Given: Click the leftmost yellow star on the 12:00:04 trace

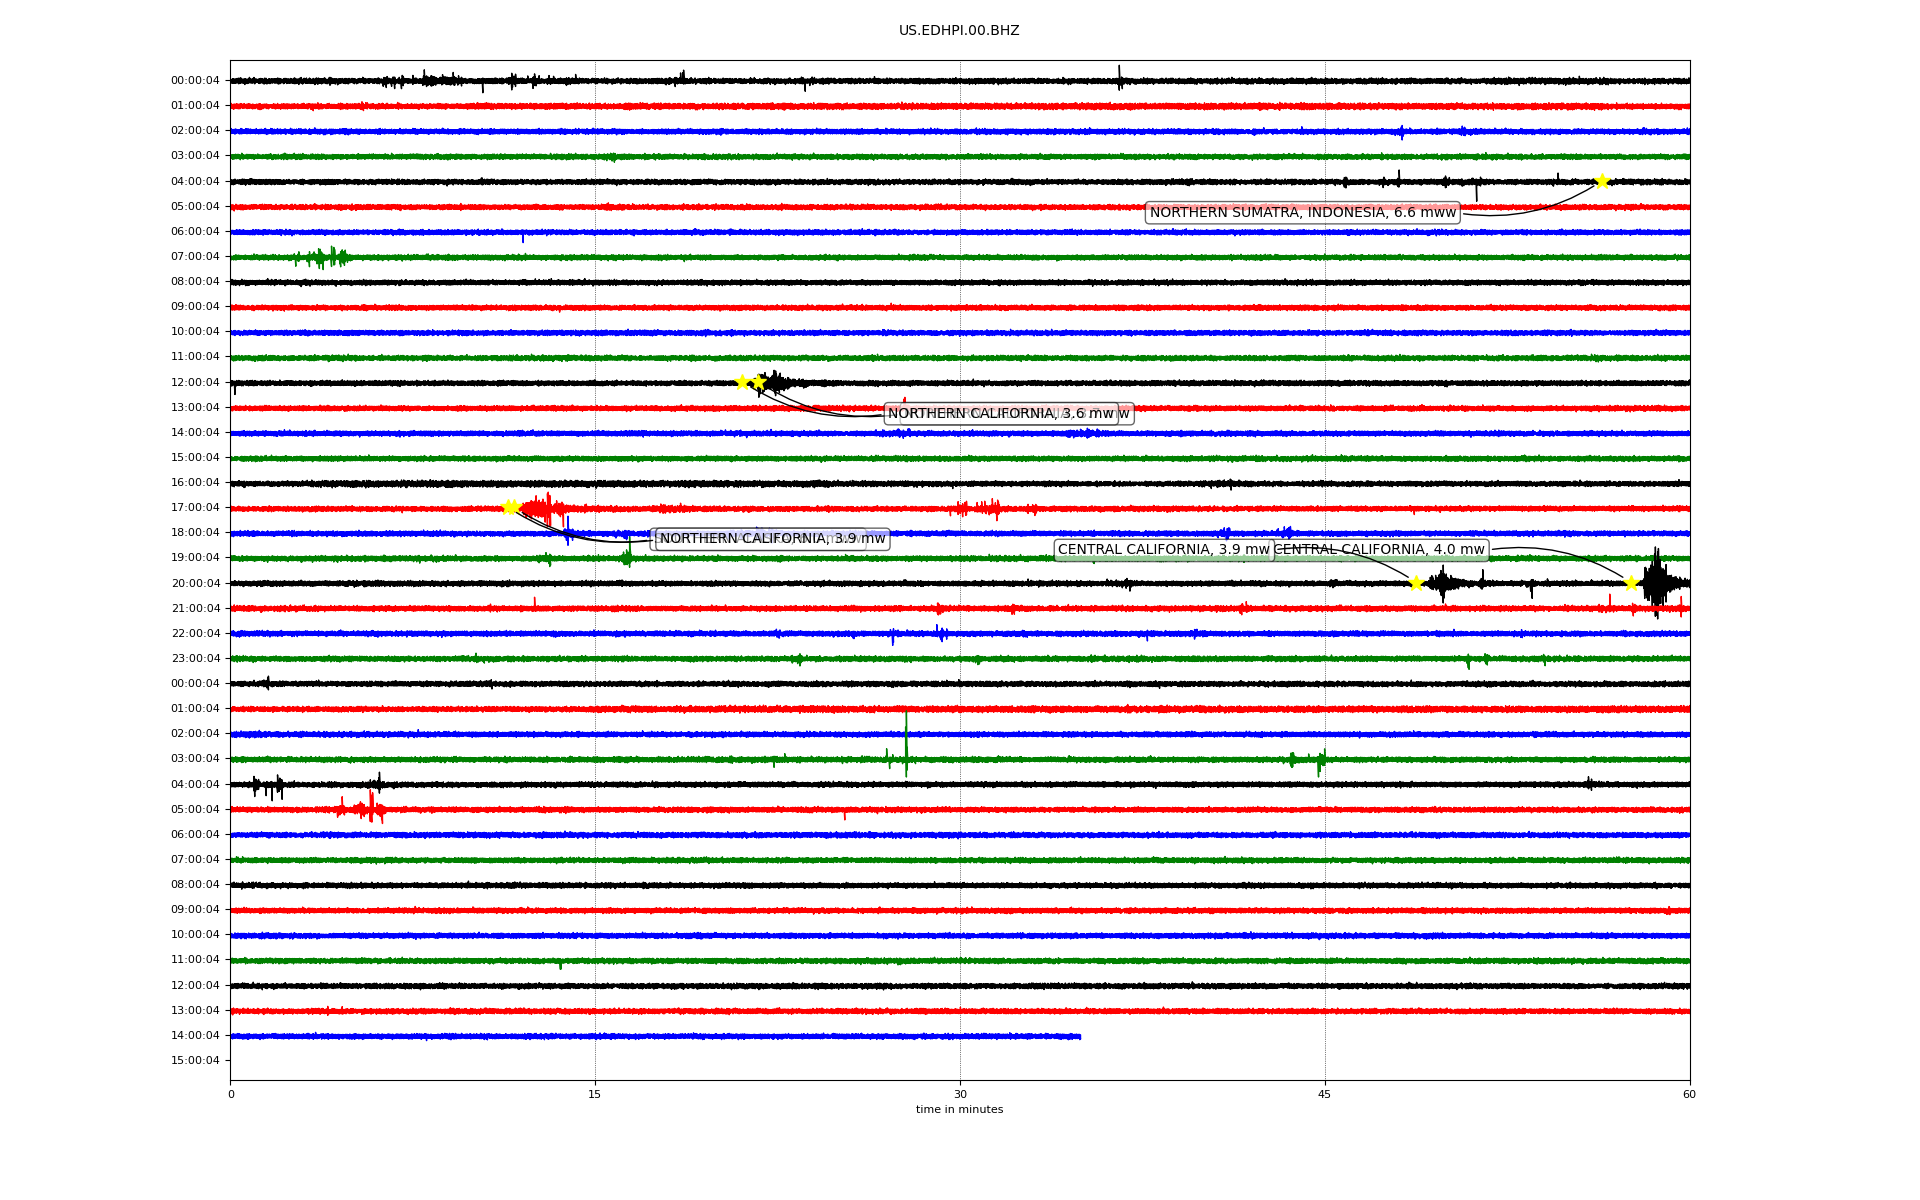Looking at the screenshot, I should [742, 382].
